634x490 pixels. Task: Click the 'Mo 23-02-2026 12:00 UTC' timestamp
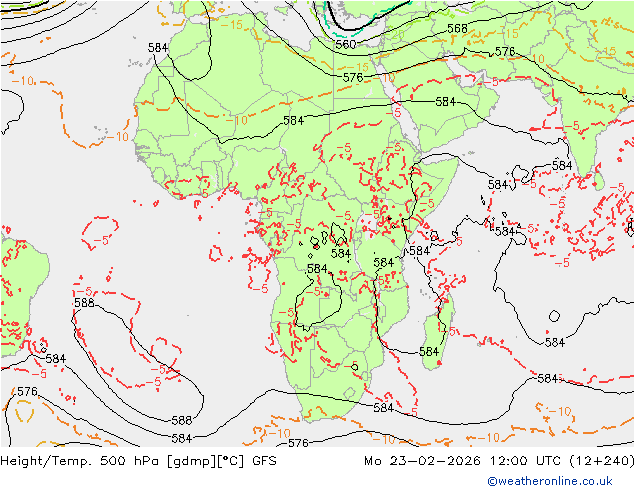point(463,460)
